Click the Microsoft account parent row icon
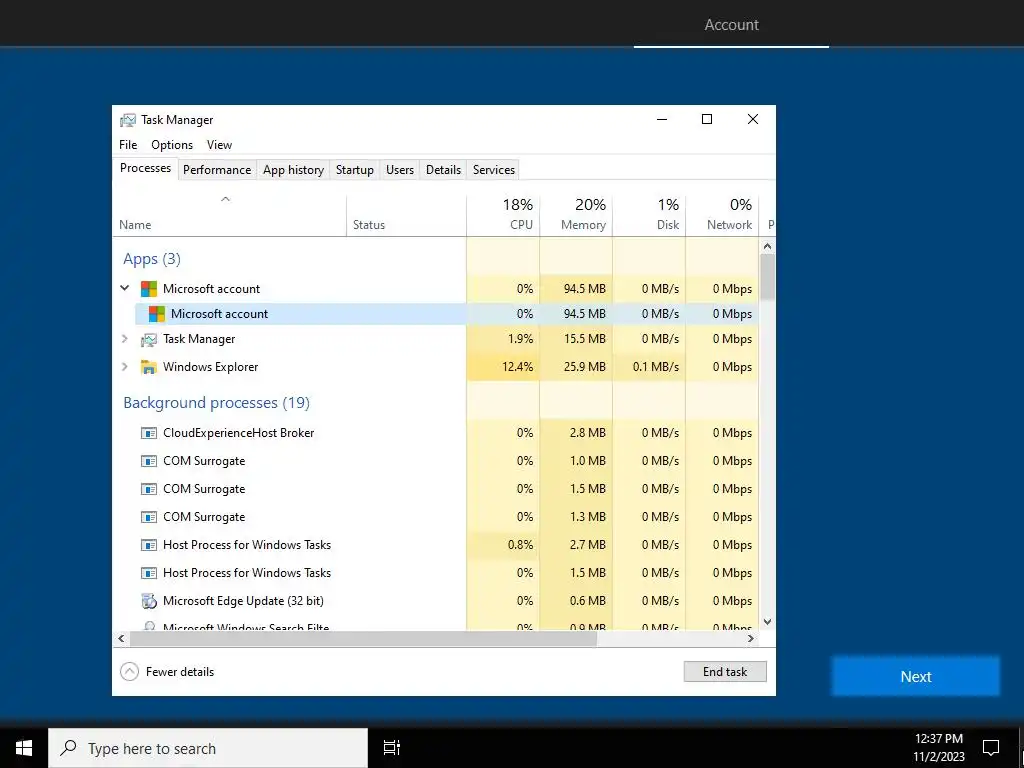The image size is (1024, 768). coord(149,289)
